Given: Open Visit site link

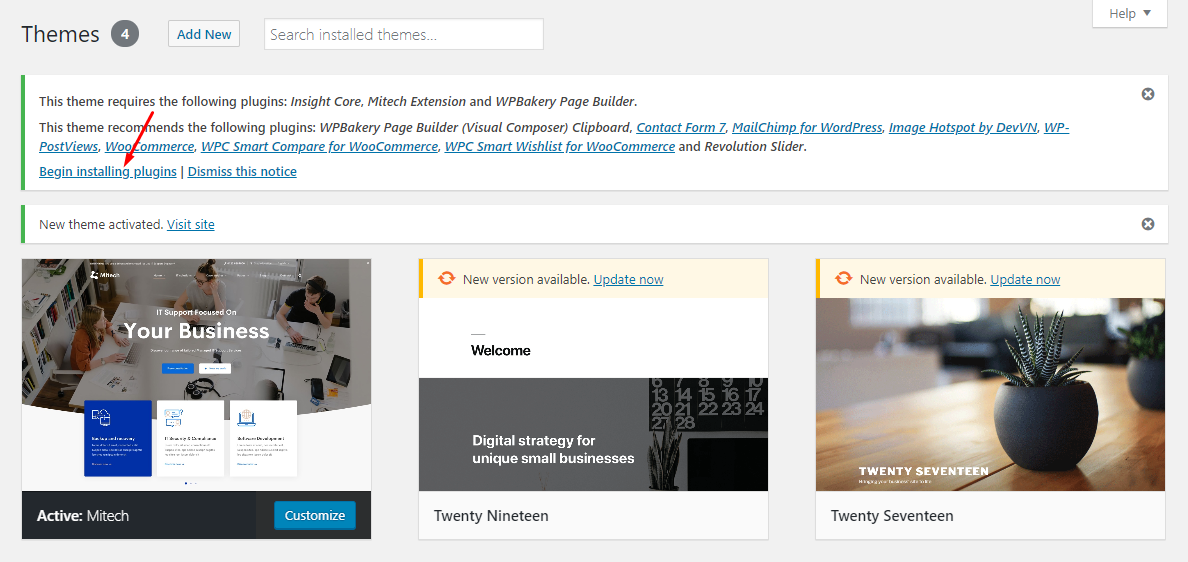Looking at the screenshot, I should 191,224.
